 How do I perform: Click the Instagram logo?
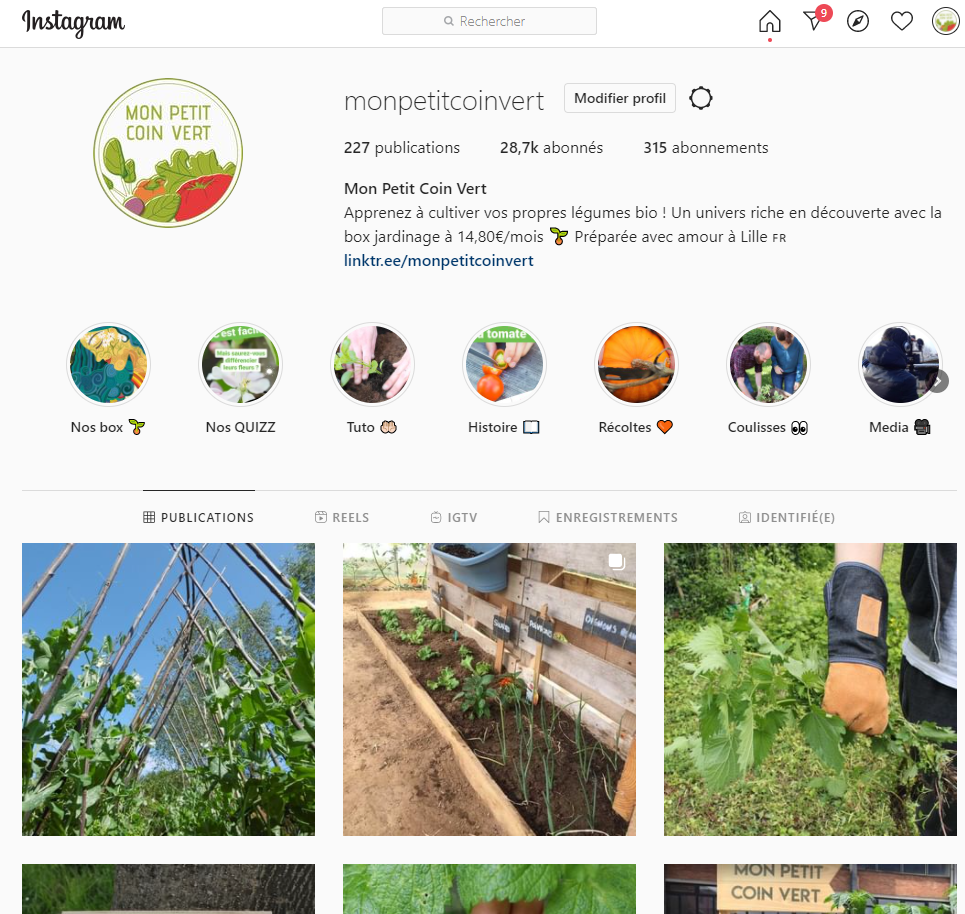pos(73,22)
